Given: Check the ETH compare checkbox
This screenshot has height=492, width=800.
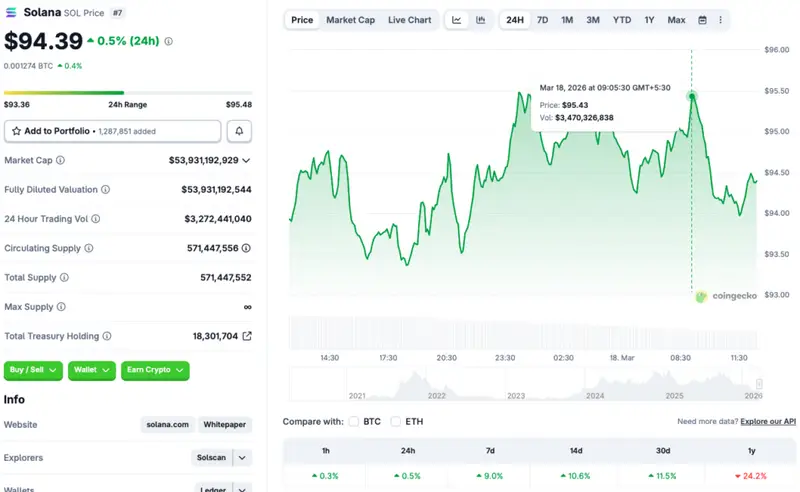Looking at the screenshot, I should [395, 422].
